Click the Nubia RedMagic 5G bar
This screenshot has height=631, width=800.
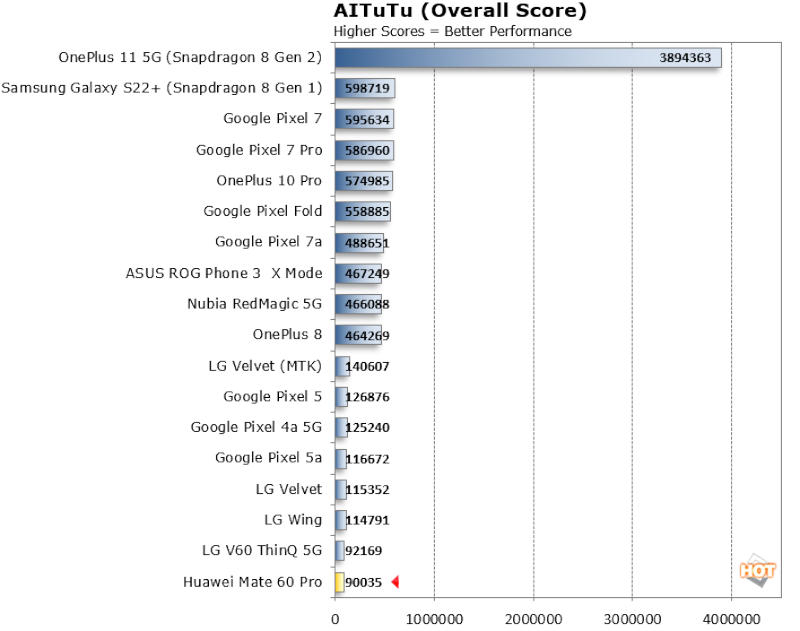point(357,304)
